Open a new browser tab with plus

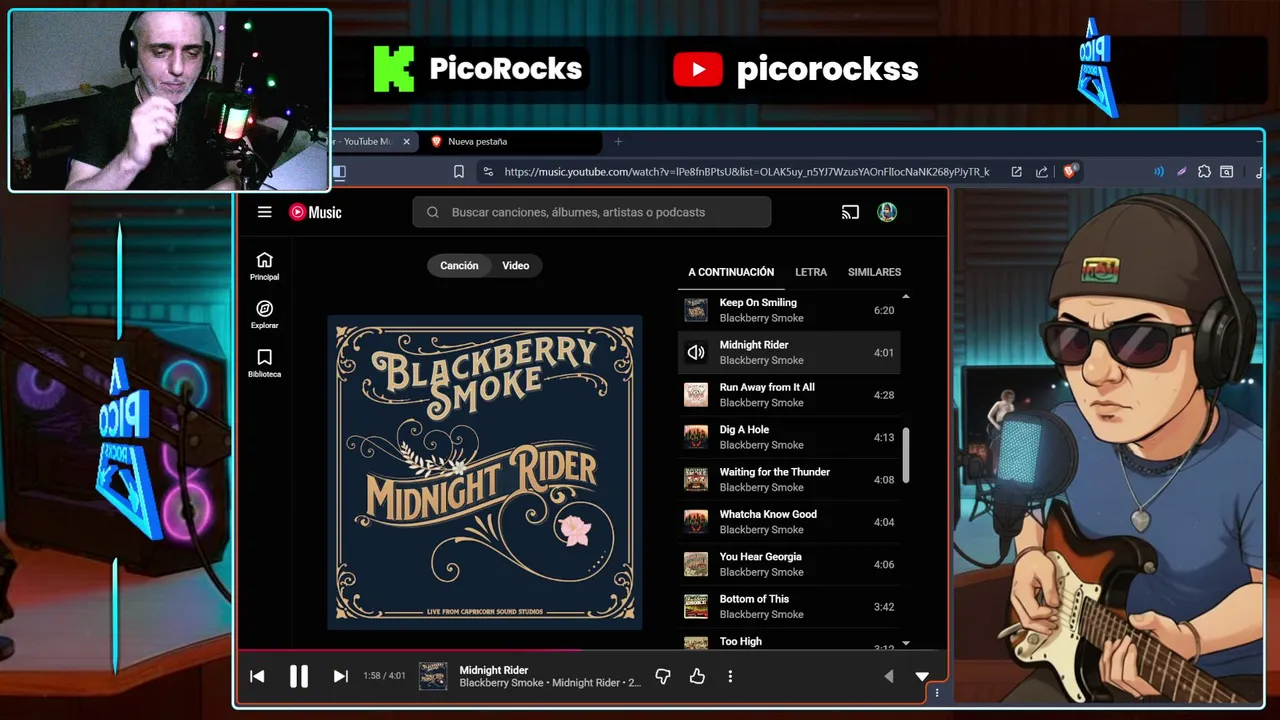618,142
